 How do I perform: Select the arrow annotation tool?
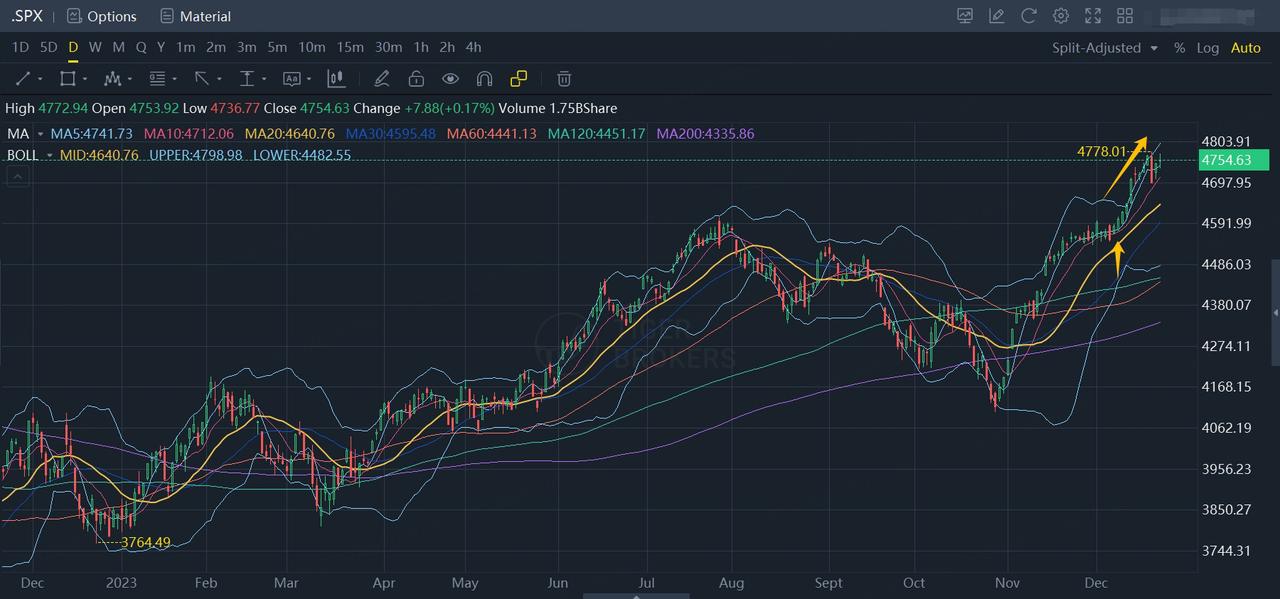tap(203, 79)
